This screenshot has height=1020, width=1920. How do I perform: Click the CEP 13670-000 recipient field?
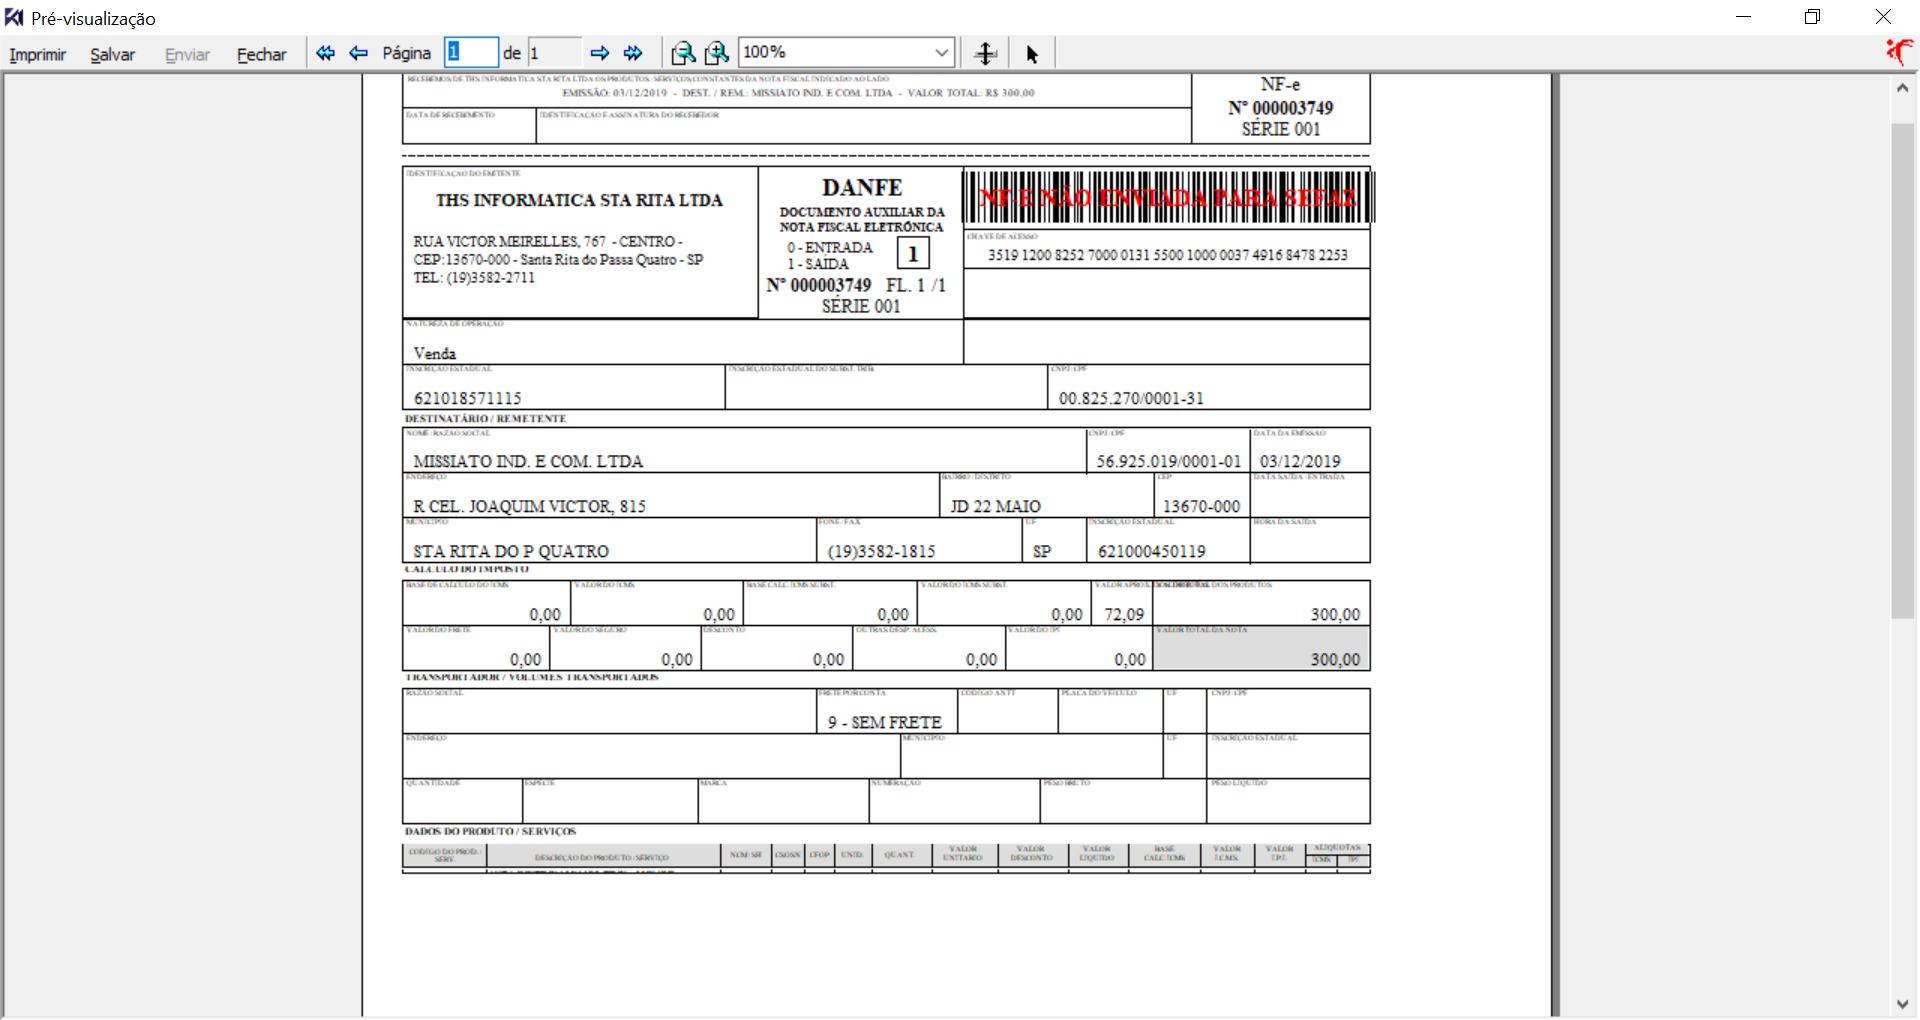(x=1201, y=506)
